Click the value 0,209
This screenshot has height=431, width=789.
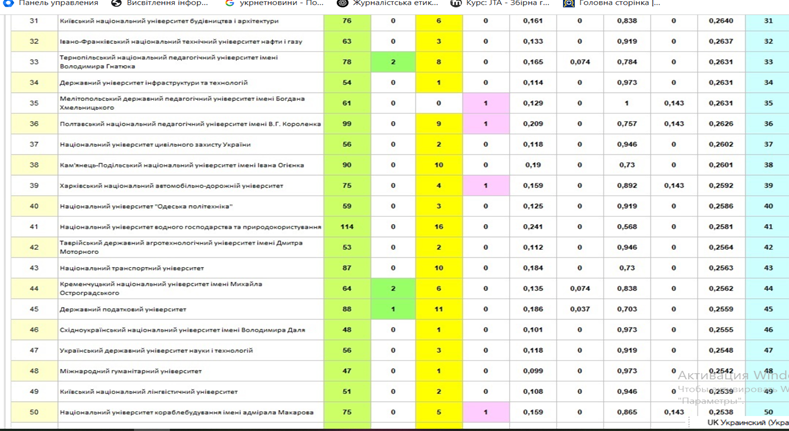click(533, 124)
